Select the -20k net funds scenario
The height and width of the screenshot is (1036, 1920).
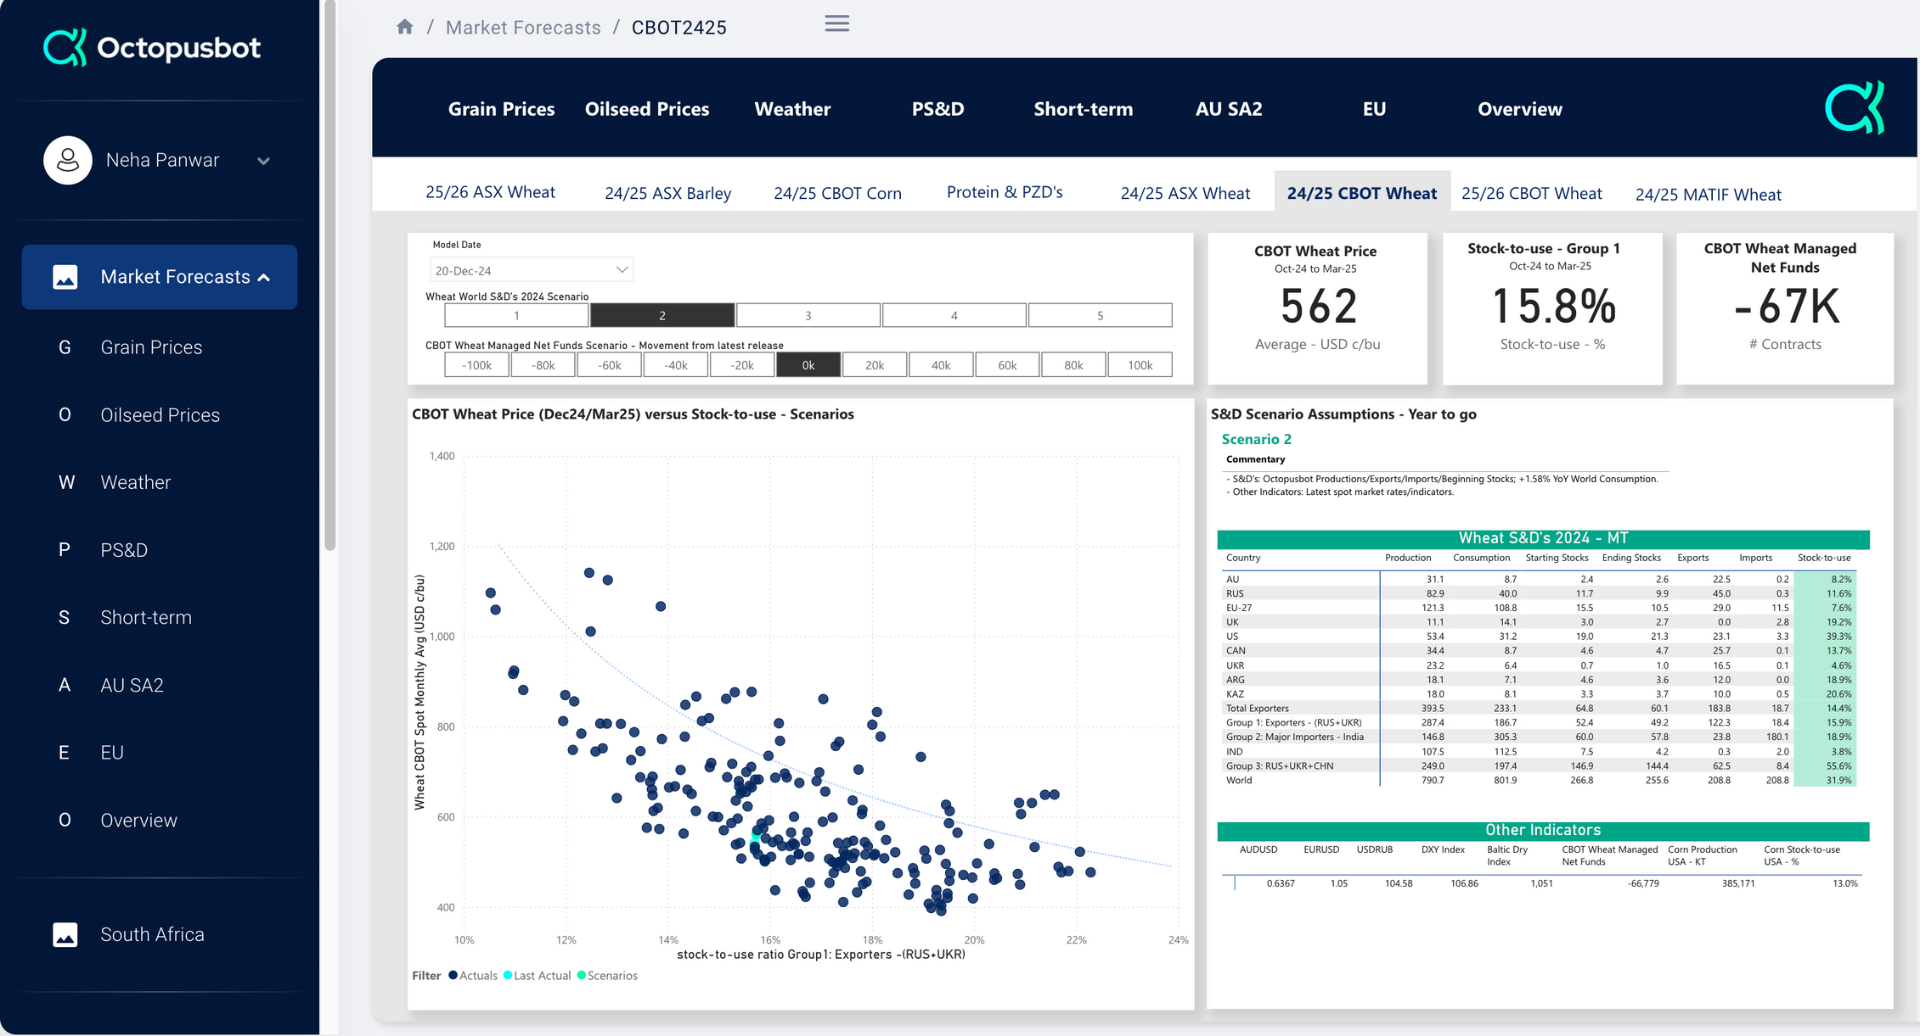pyautogui.click(x=742, y=365)
